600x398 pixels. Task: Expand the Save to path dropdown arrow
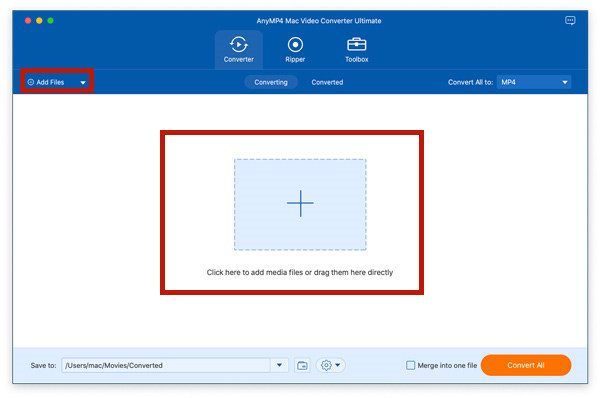pos(279,365)
